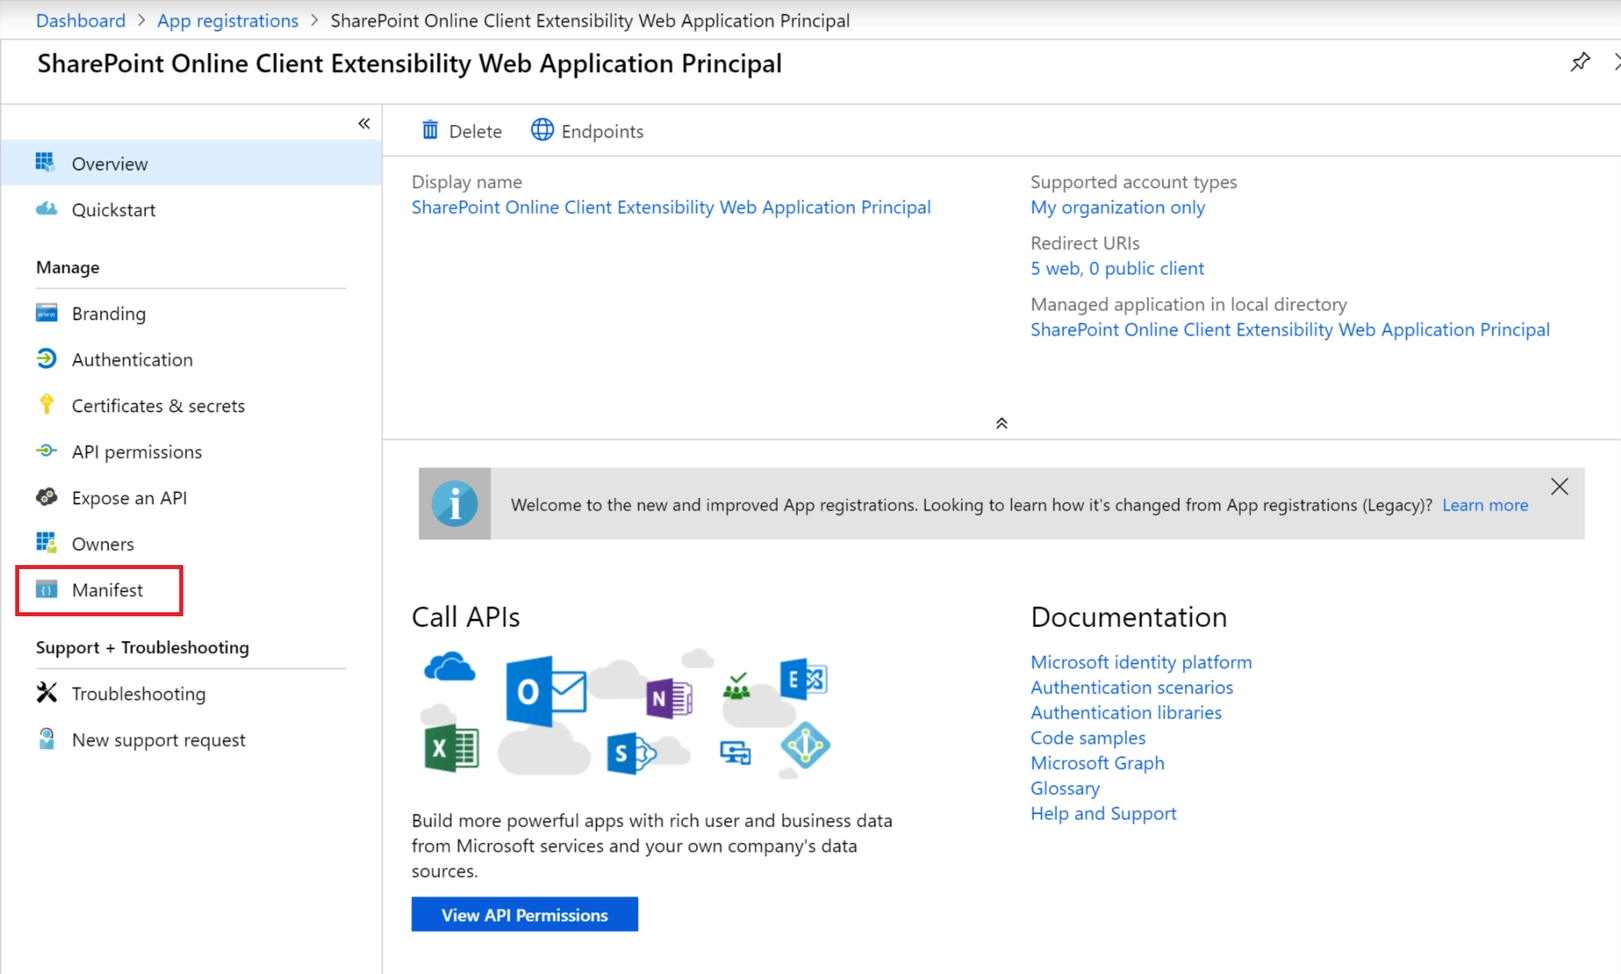Click the Troubleshooting wrench icon

46,692
